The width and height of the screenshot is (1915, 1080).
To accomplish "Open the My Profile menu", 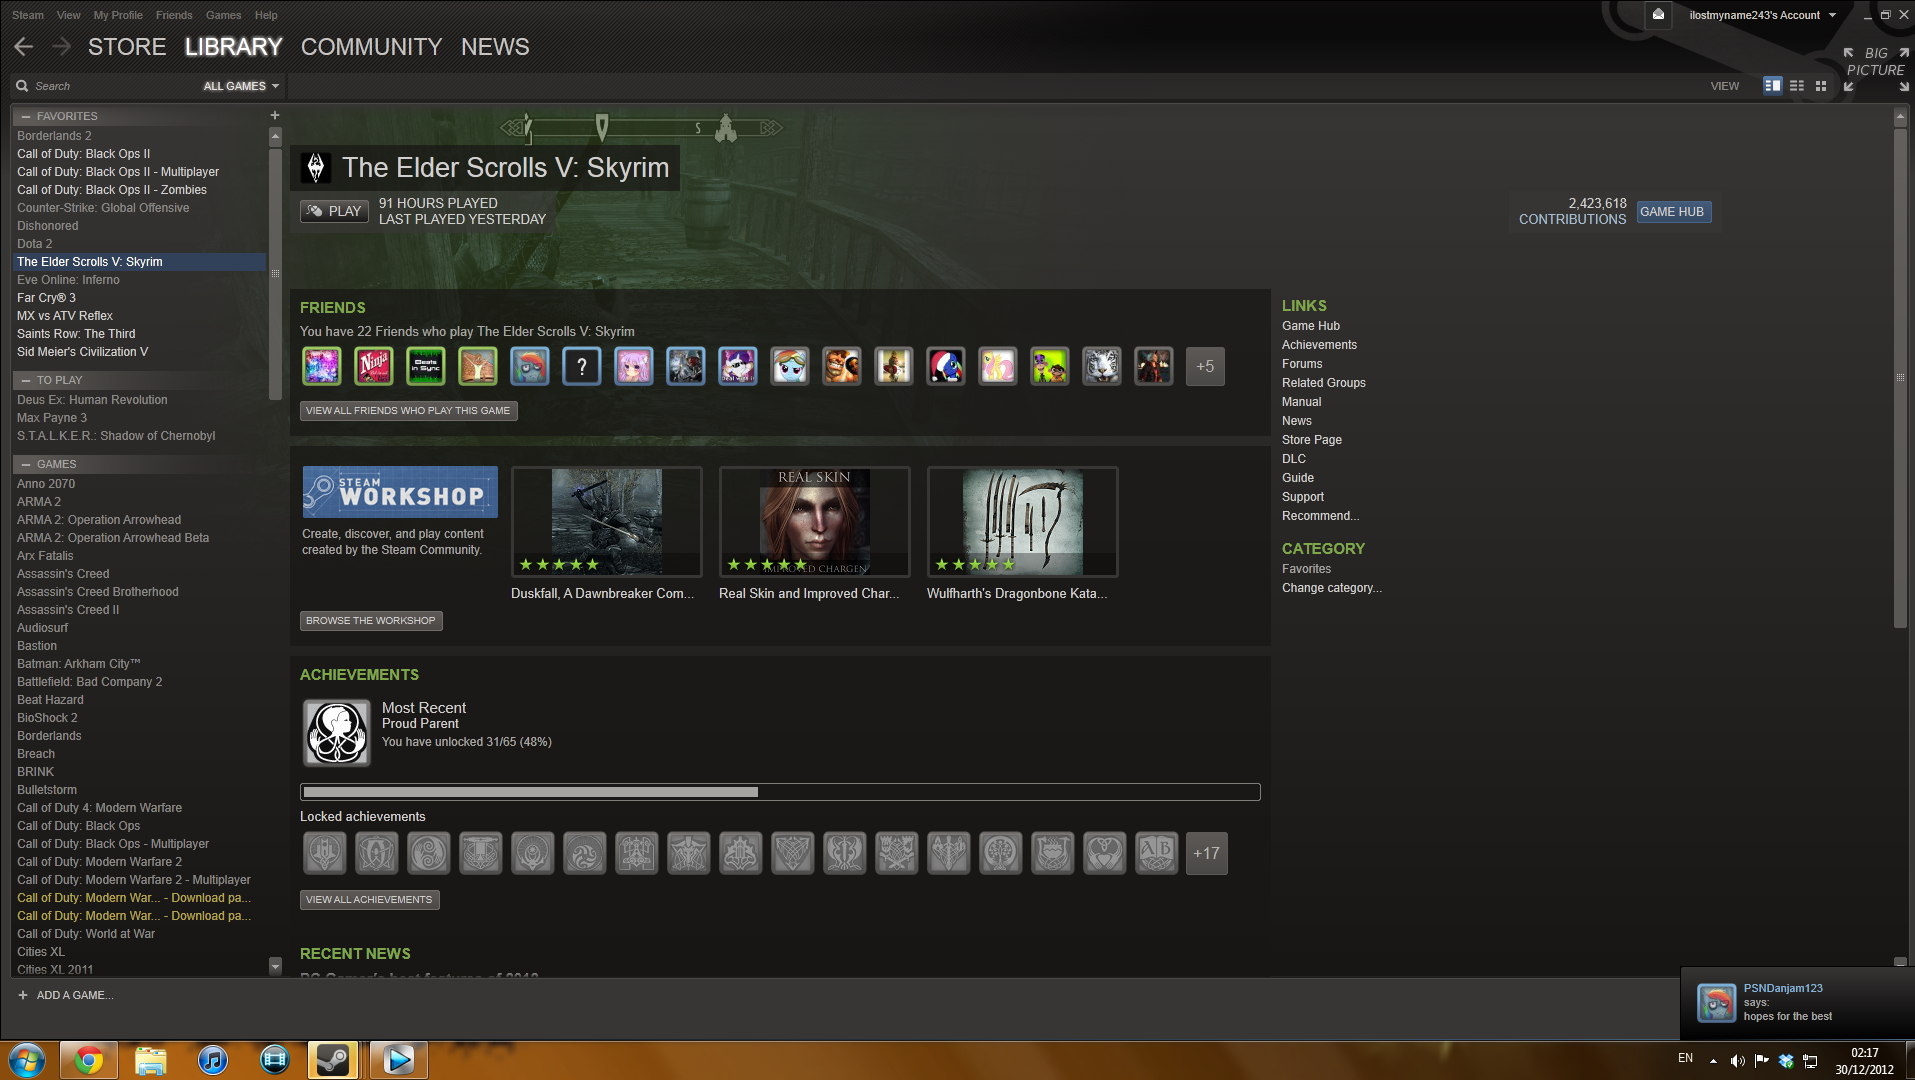I will click(118, 15).
